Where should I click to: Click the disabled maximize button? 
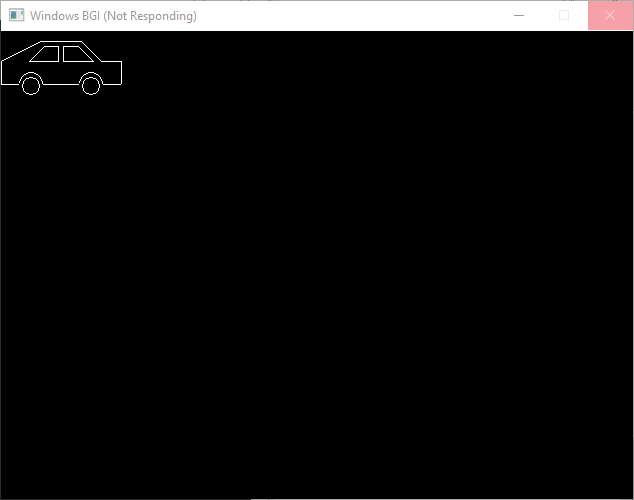click(564, 15)
